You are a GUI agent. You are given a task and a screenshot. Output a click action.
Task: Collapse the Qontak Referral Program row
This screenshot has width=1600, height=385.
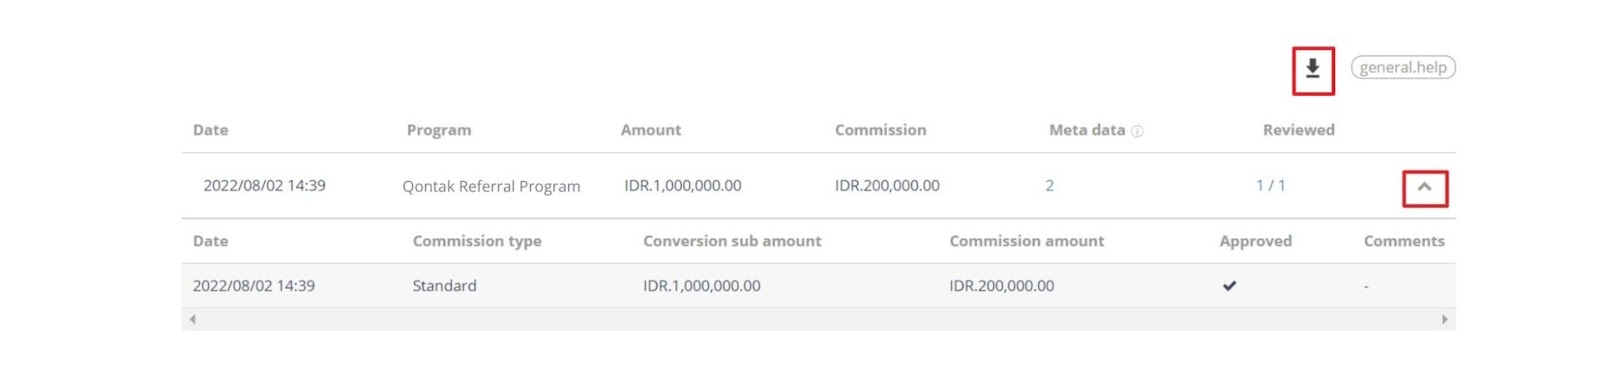pos(1424,187)
